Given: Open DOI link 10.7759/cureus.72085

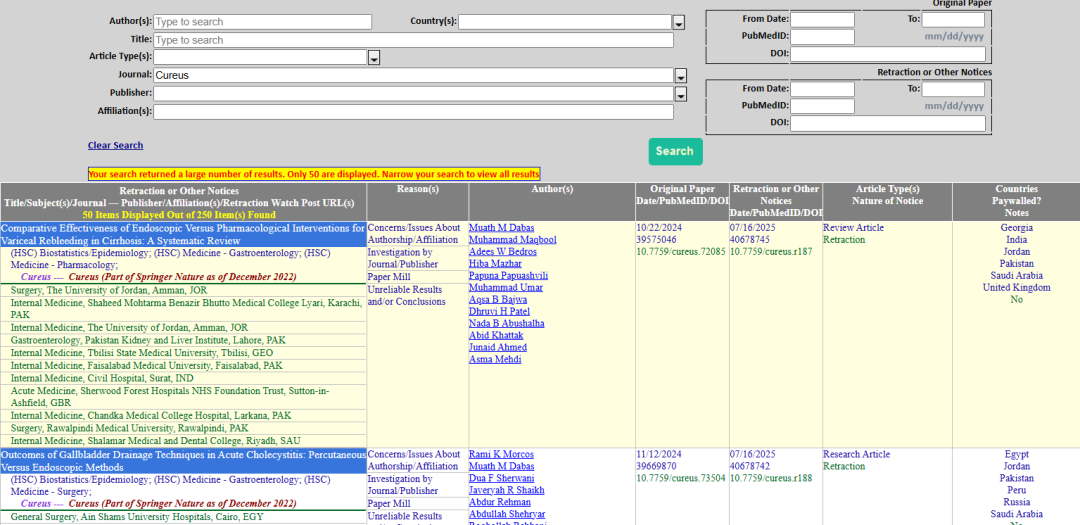Looking at the screenshot, I should [680, 252].
